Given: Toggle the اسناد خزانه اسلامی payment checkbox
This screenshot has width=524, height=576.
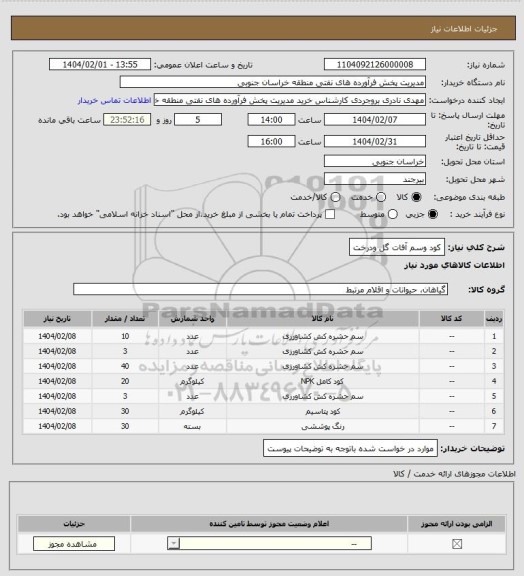Looking at the screenshot, I should point(330,214).
